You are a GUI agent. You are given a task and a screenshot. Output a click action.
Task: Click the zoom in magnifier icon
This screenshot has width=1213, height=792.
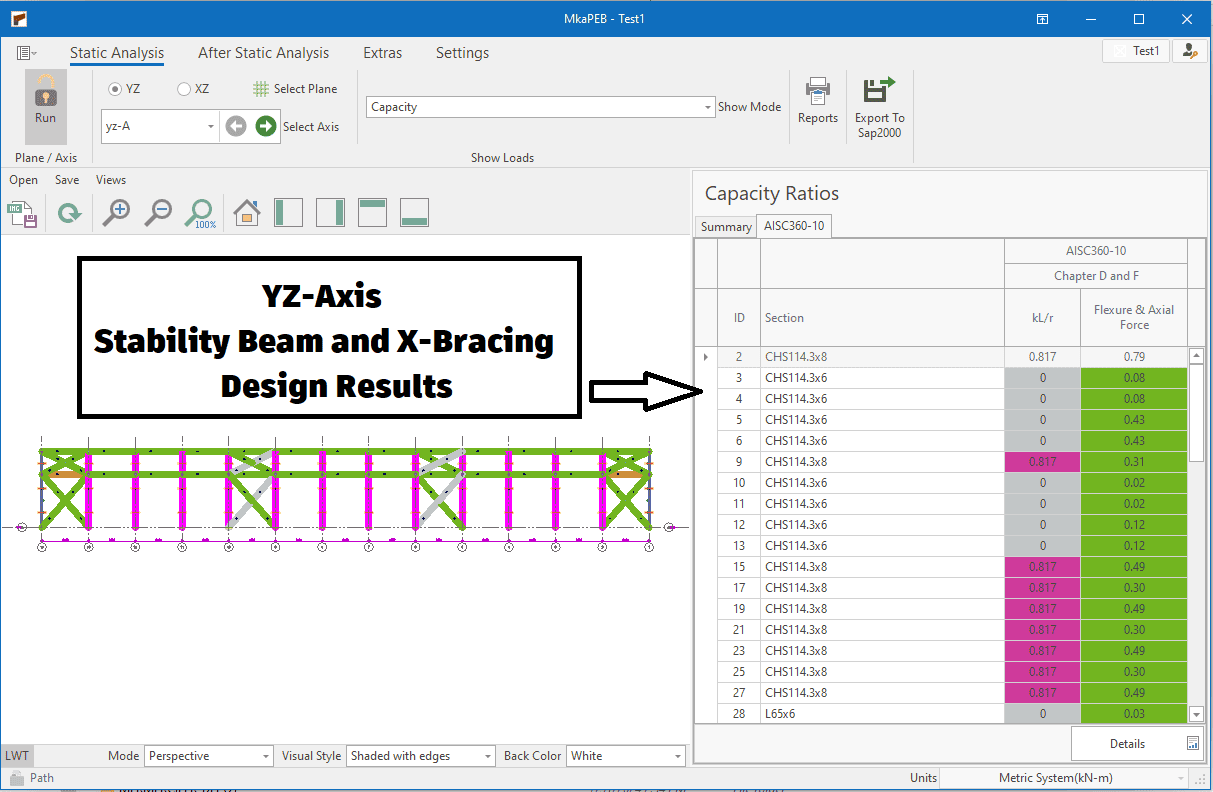click(x=117, y=212)
